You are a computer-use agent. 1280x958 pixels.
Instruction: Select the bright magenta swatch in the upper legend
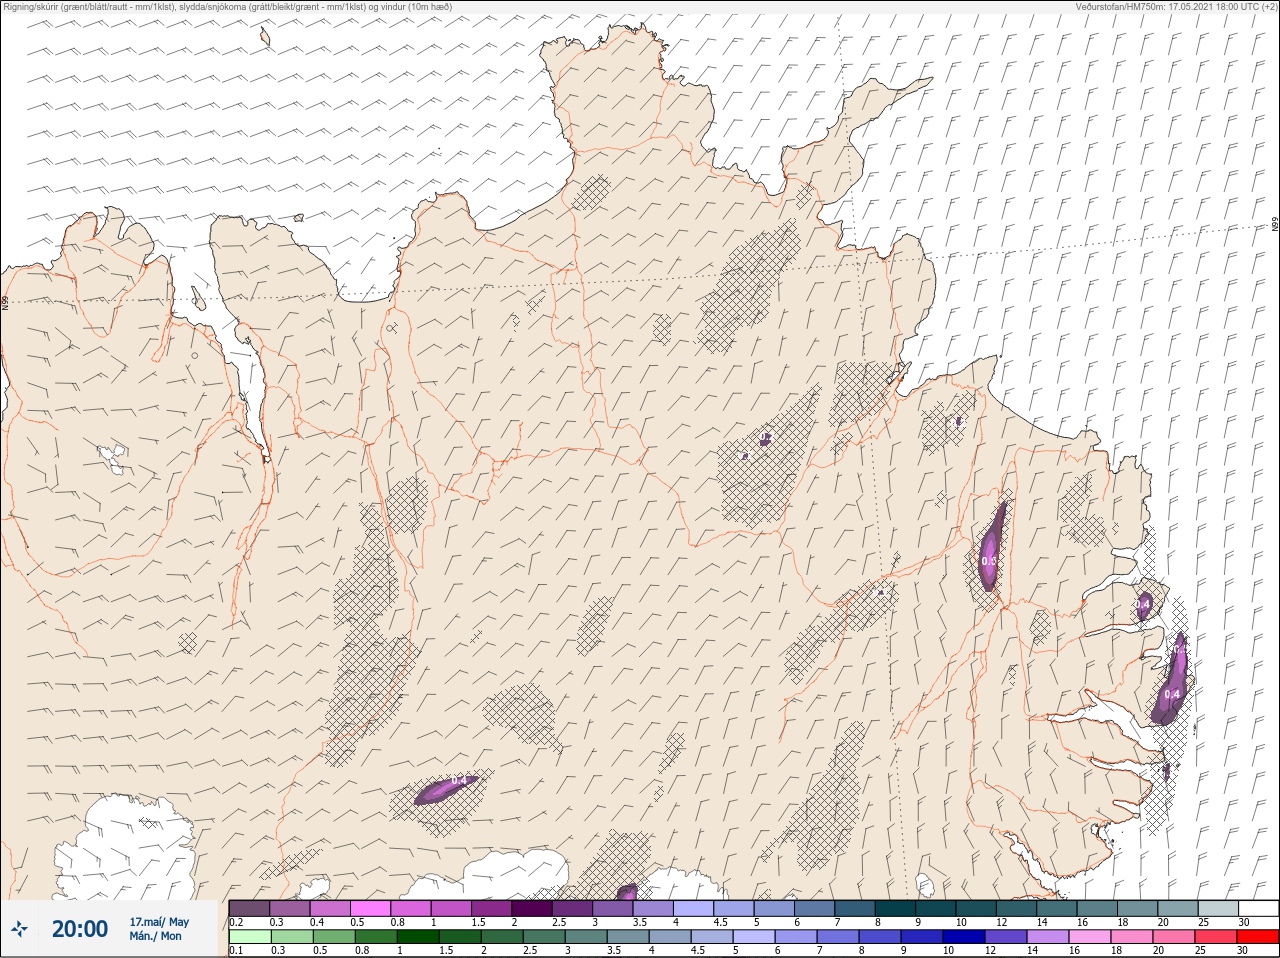coord(371,908)
